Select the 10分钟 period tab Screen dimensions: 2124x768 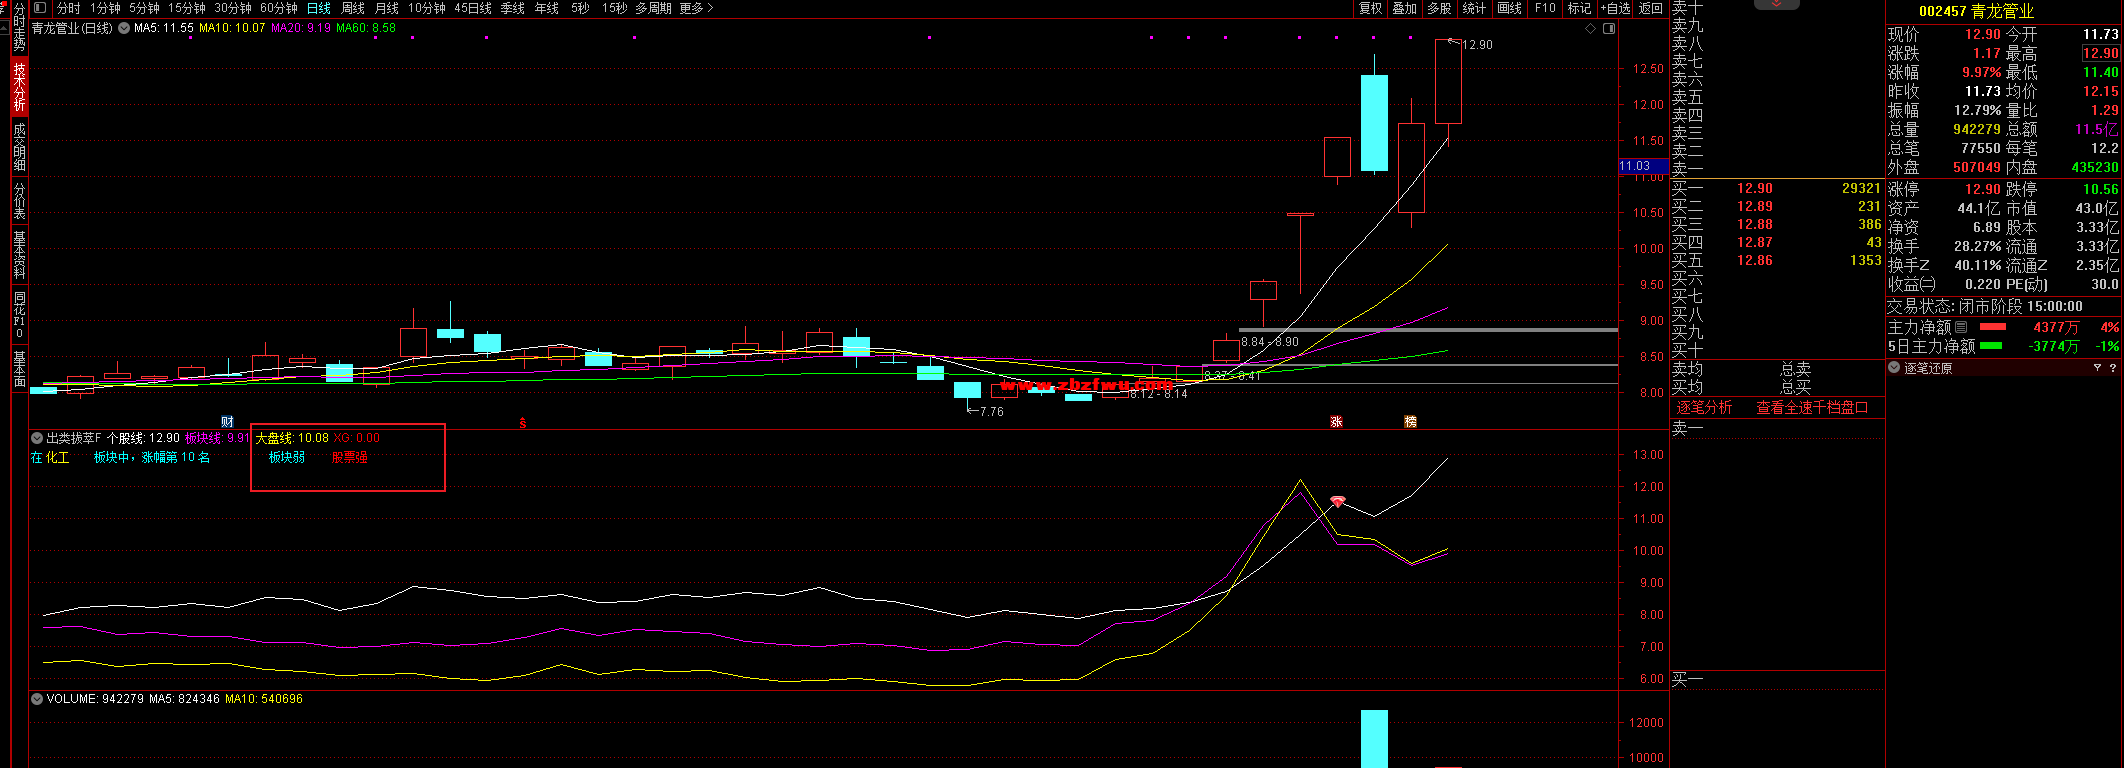tap(427, 8)
